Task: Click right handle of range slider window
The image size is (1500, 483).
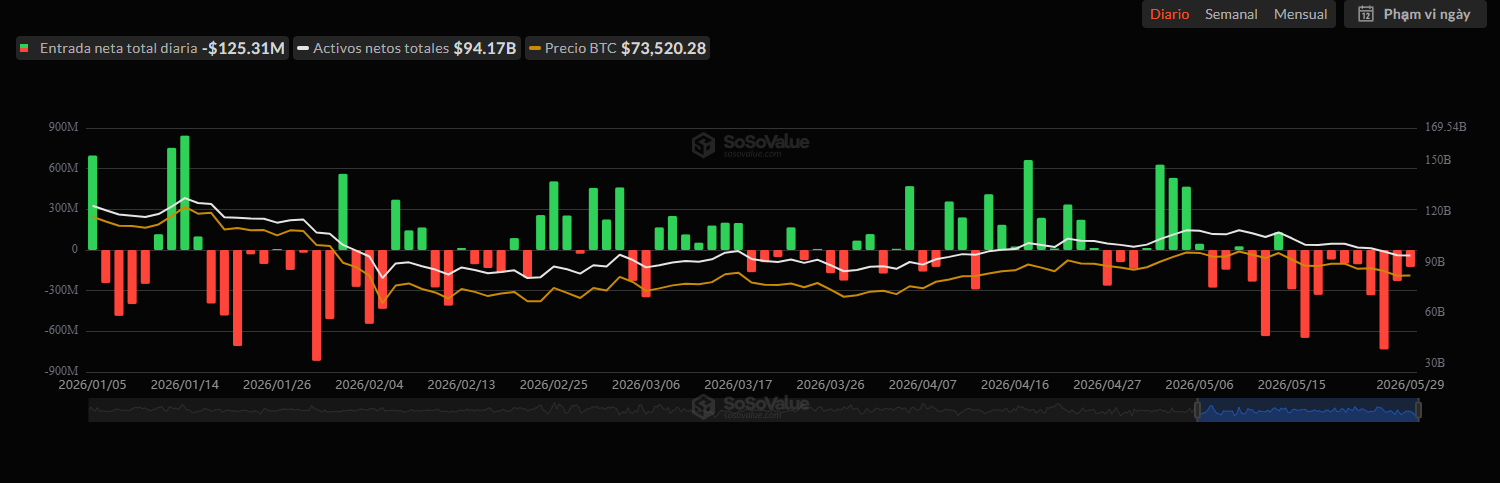Action: pyautogui.click(x=1417, y=410)
